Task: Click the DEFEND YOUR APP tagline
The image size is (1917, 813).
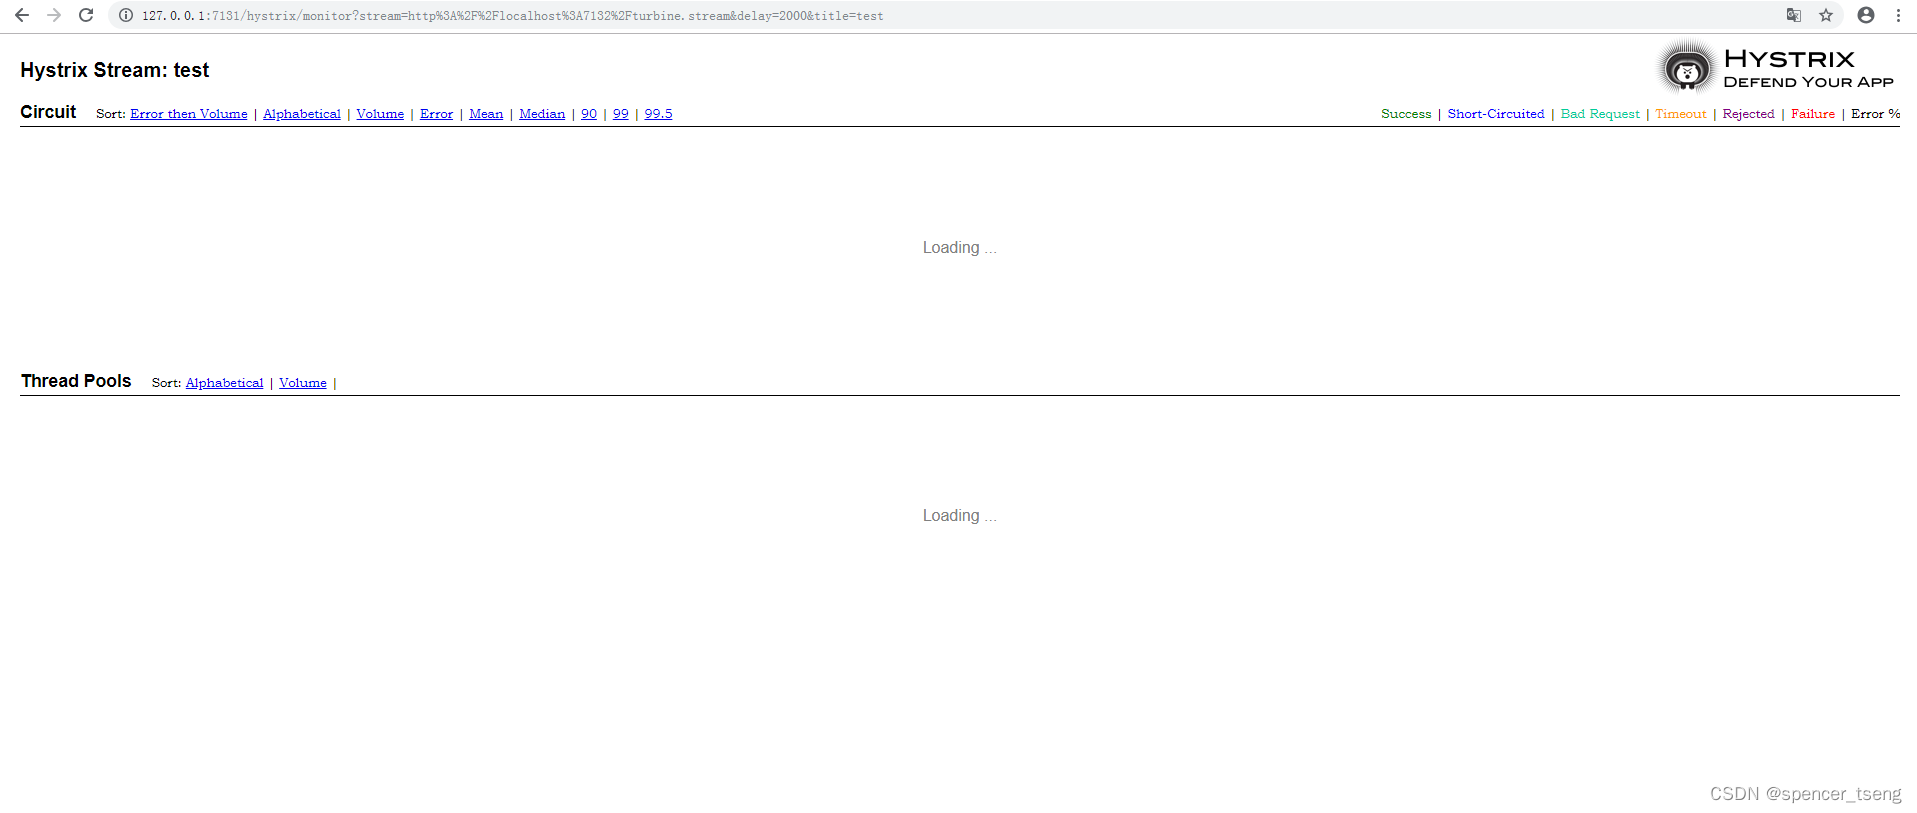Action: coord(1808,82)
